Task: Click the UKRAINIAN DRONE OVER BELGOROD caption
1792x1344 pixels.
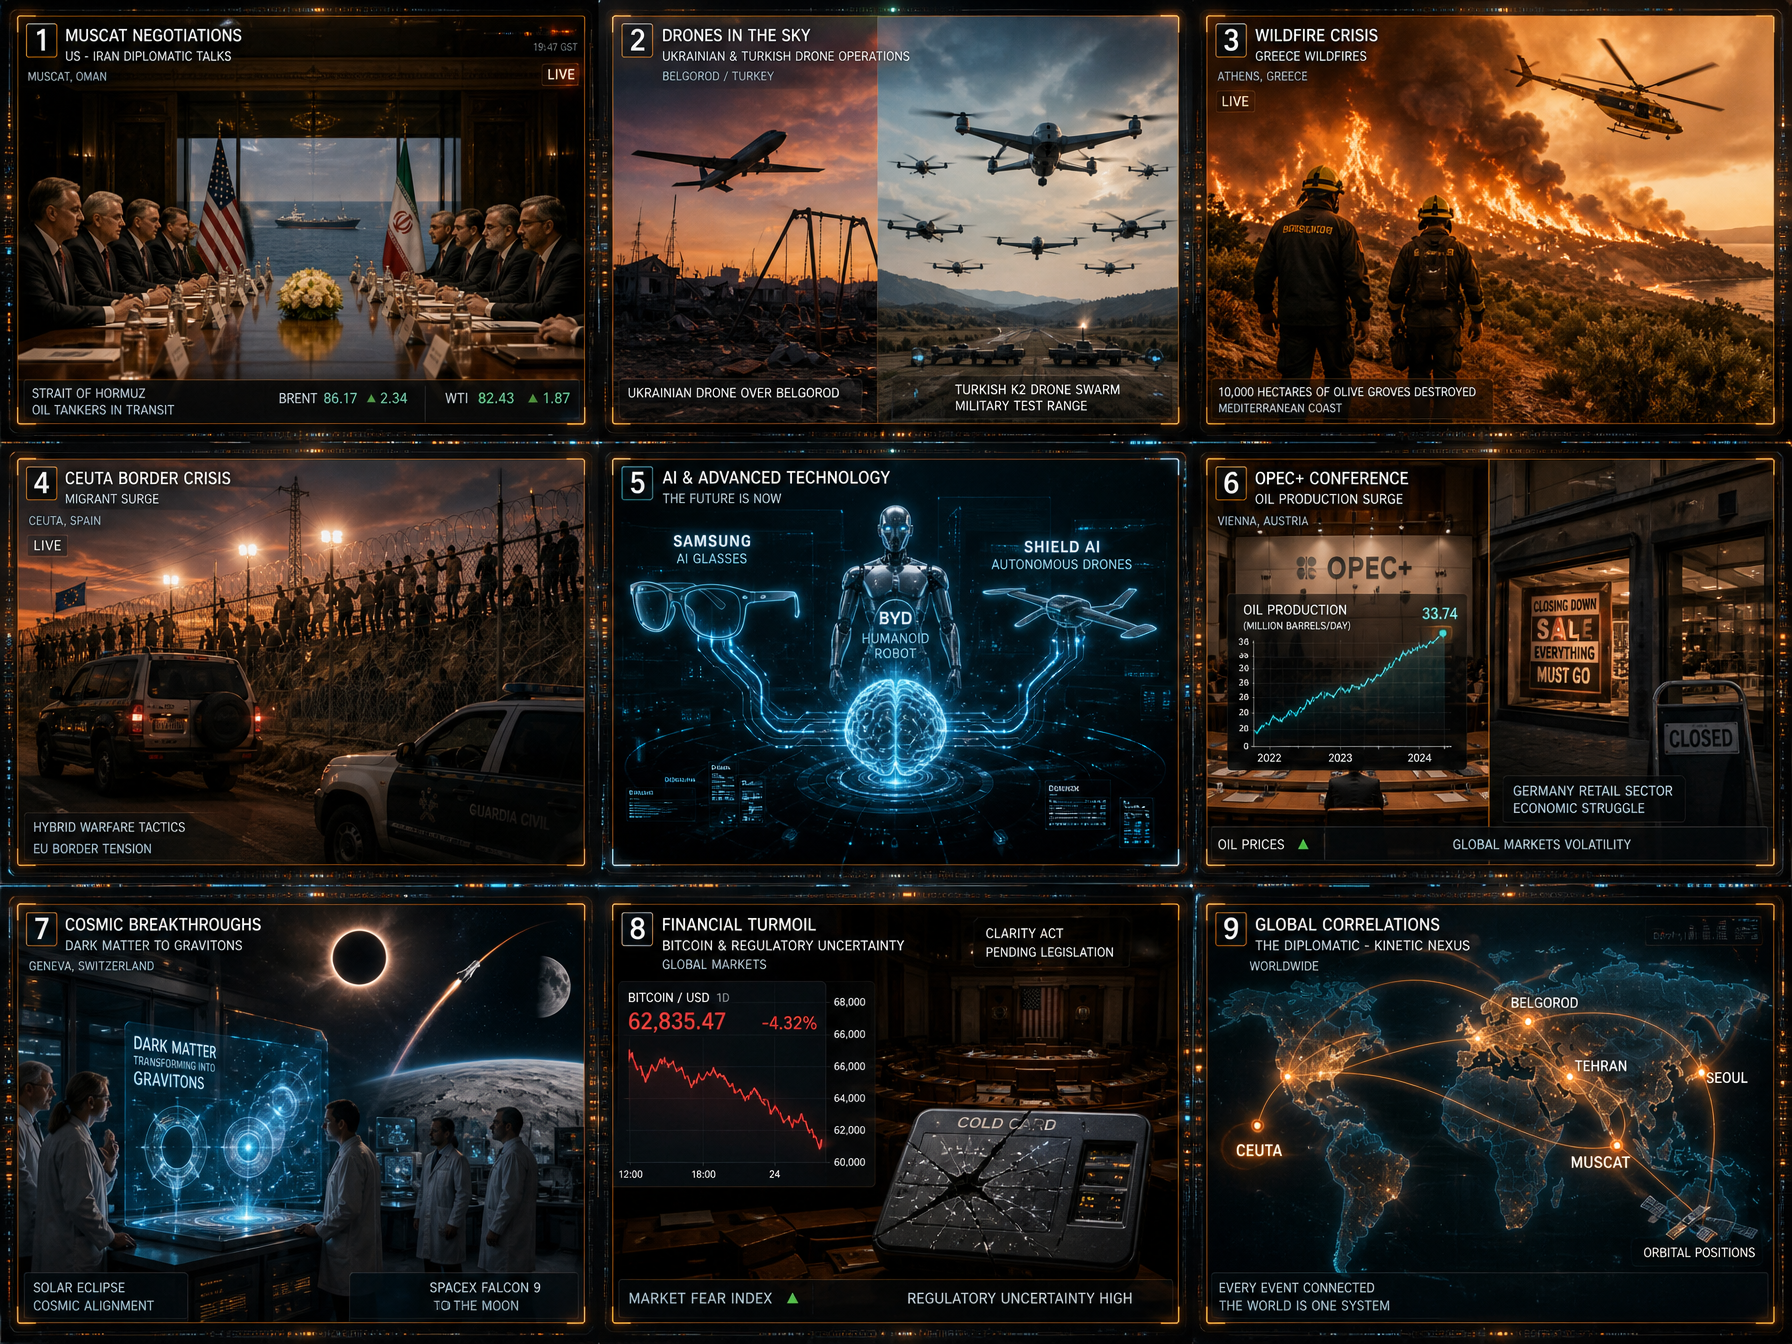Action: 733,393
